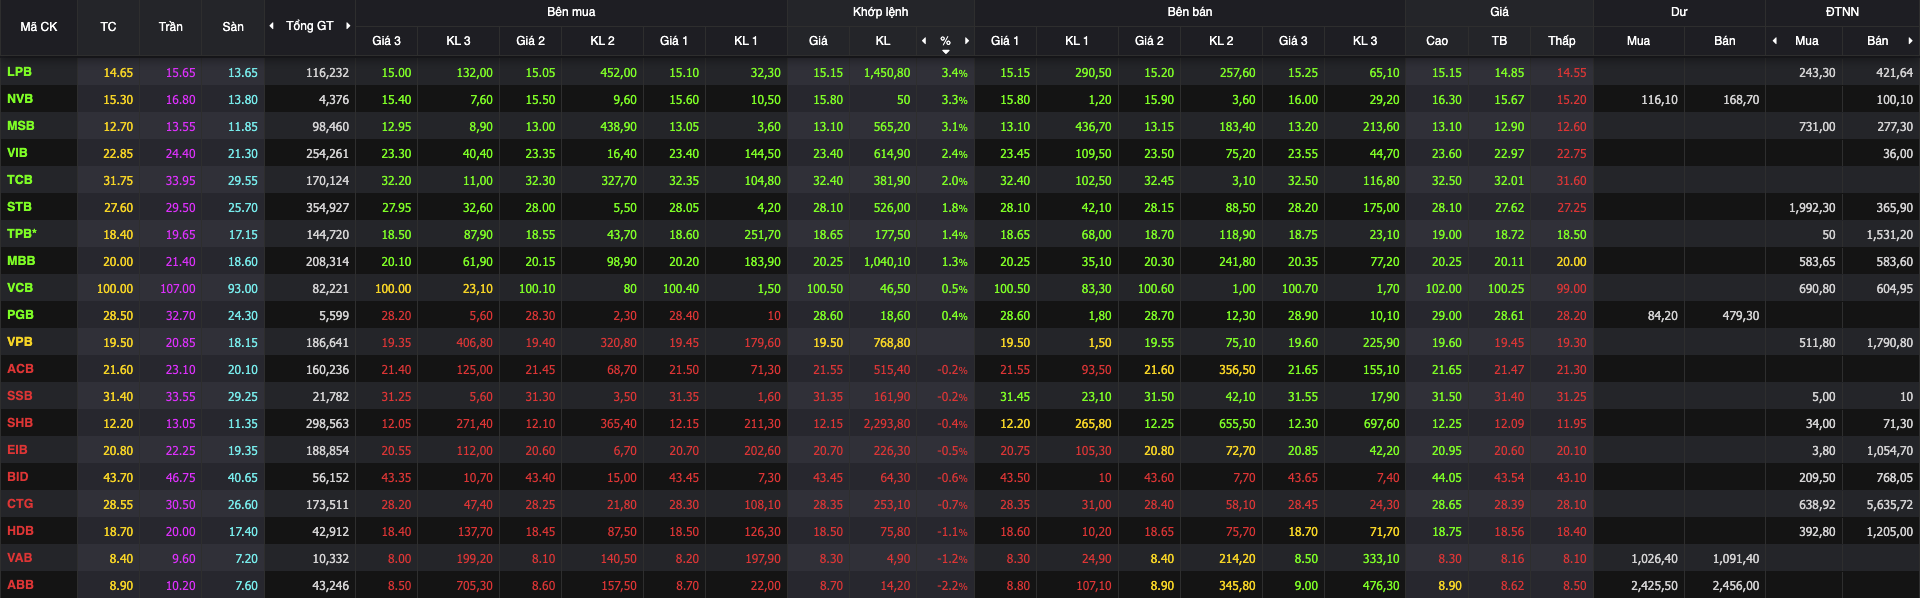Click STB foreign buy 1,992,30
This screenshot has width=1920, height=598.
coord(1812,208)
